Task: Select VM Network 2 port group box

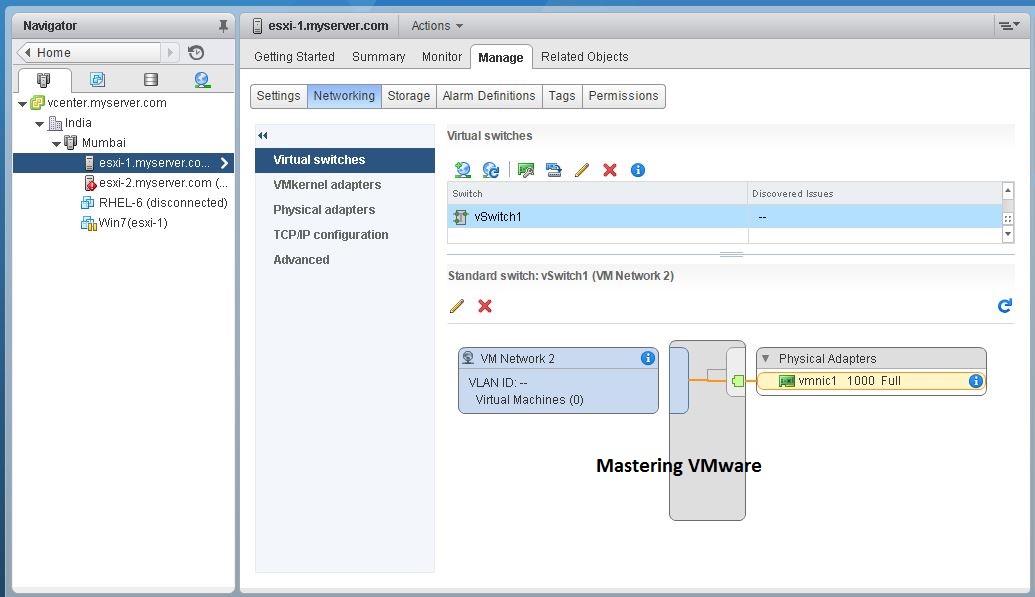Action: click(x=558, y=381)
